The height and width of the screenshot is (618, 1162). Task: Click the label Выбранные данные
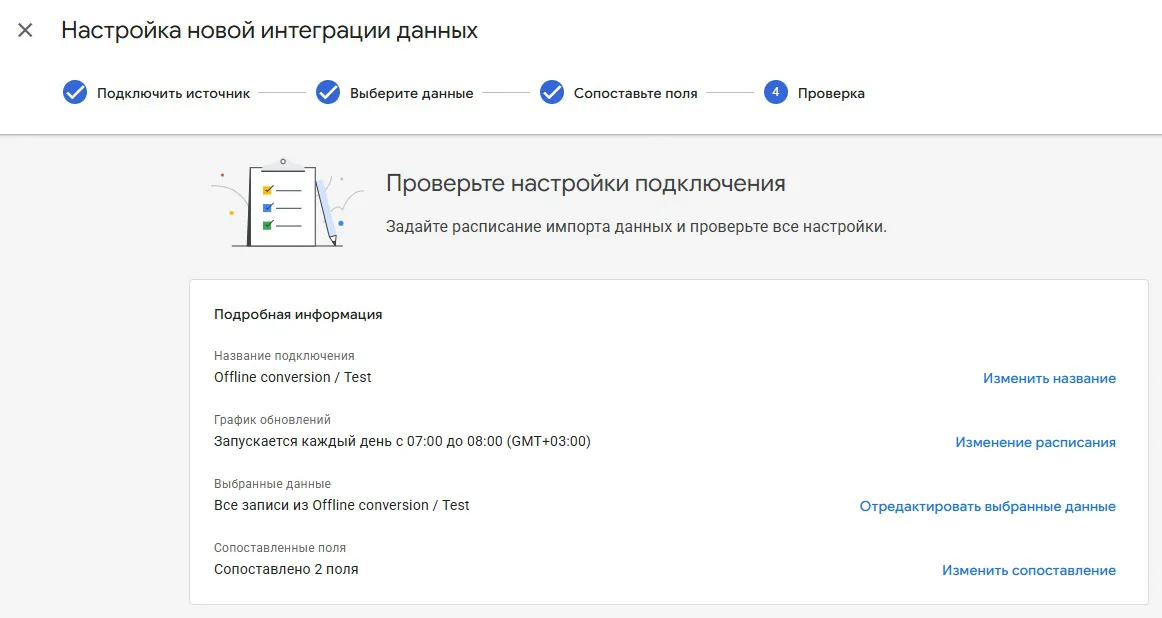pyautogui.click(x=272, y=484)
